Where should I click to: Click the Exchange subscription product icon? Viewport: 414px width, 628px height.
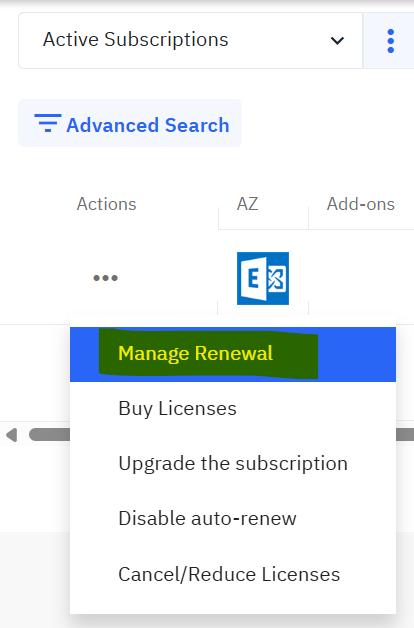(263, 278)
